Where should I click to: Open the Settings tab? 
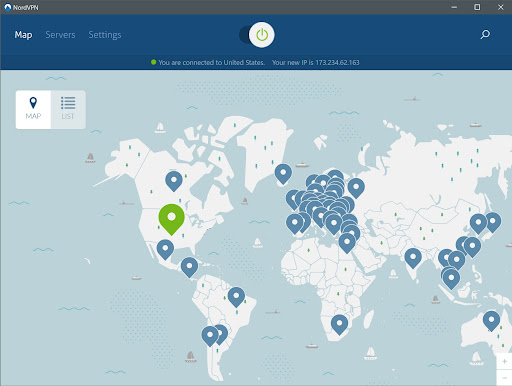click(x=105, y=35)
